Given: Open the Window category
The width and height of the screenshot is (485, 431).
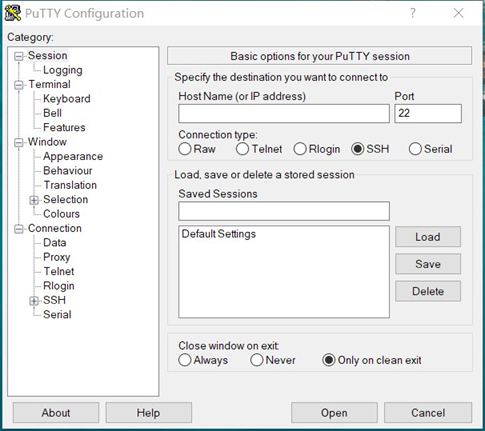Looking at the screenshot, I should pos(47,142).
